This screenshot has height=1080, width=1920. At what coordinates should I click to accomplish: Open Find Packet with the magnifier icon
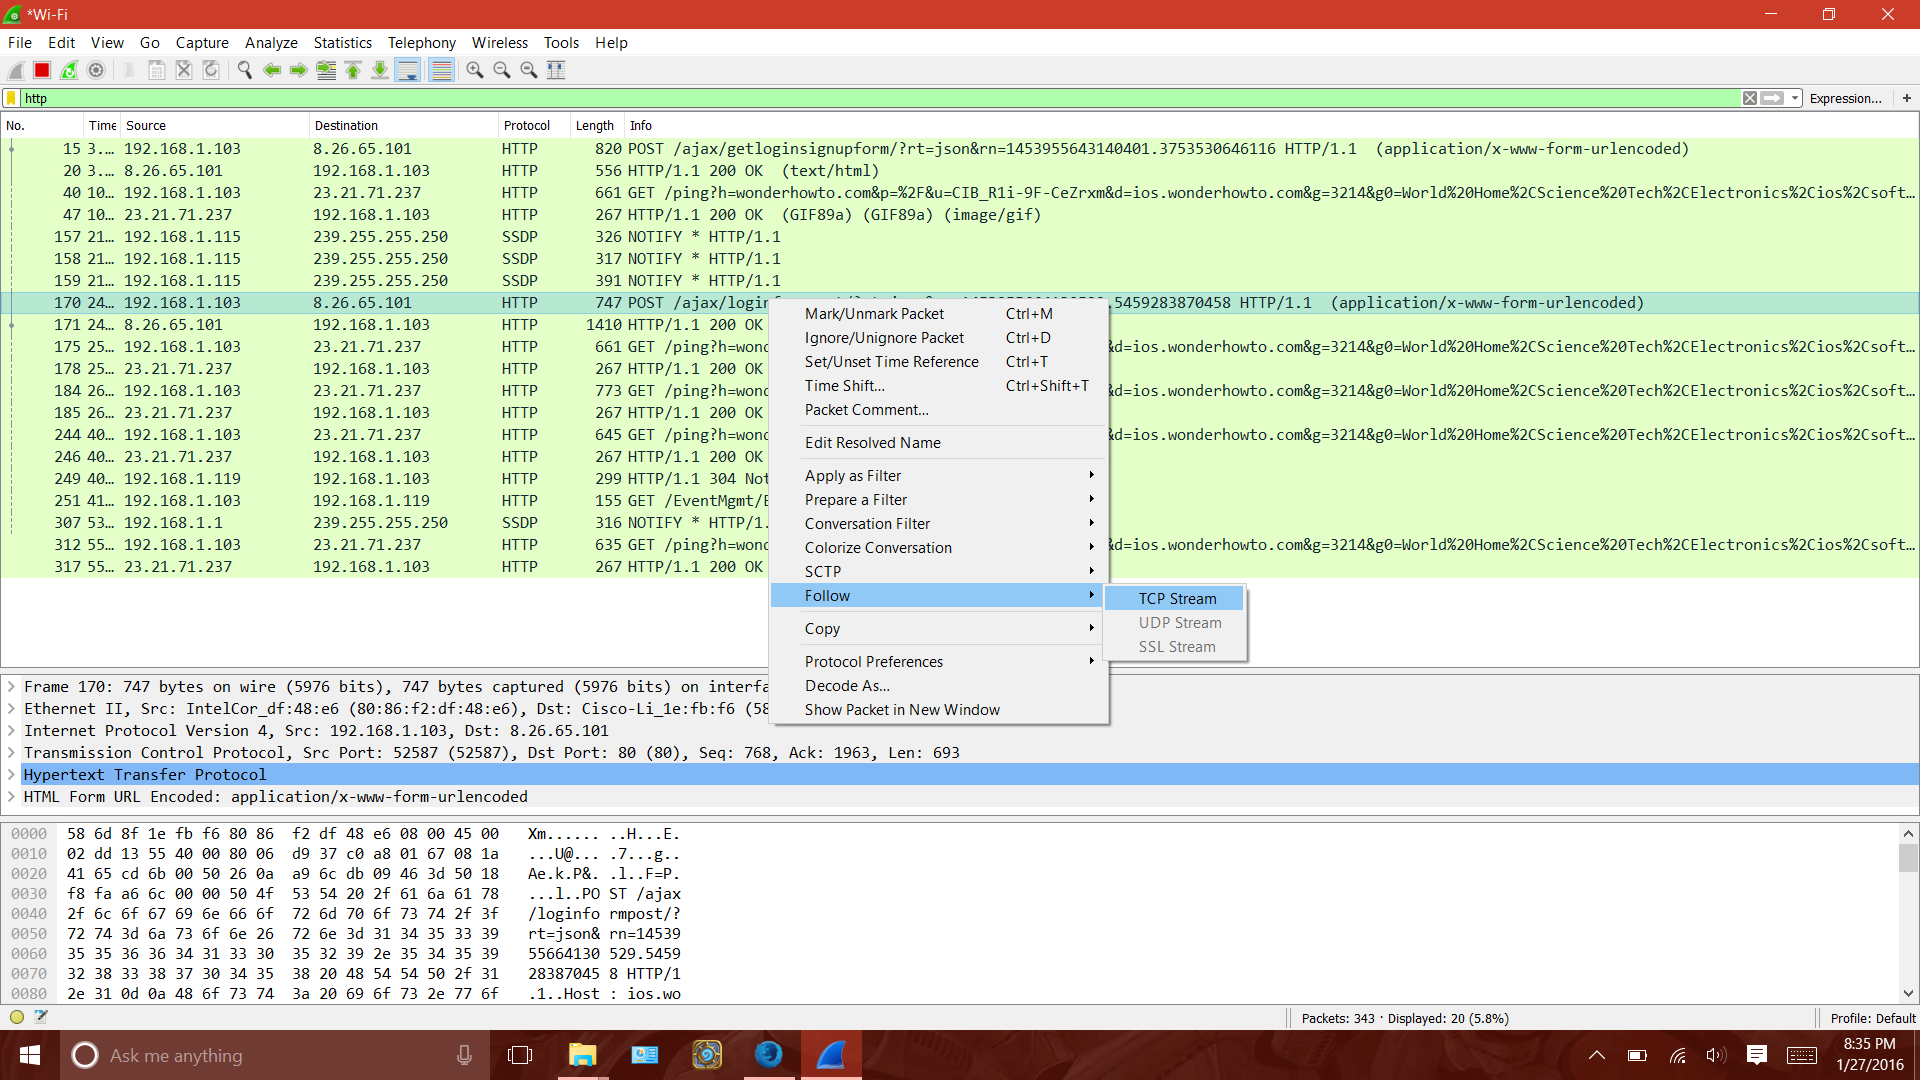[244, 70]
